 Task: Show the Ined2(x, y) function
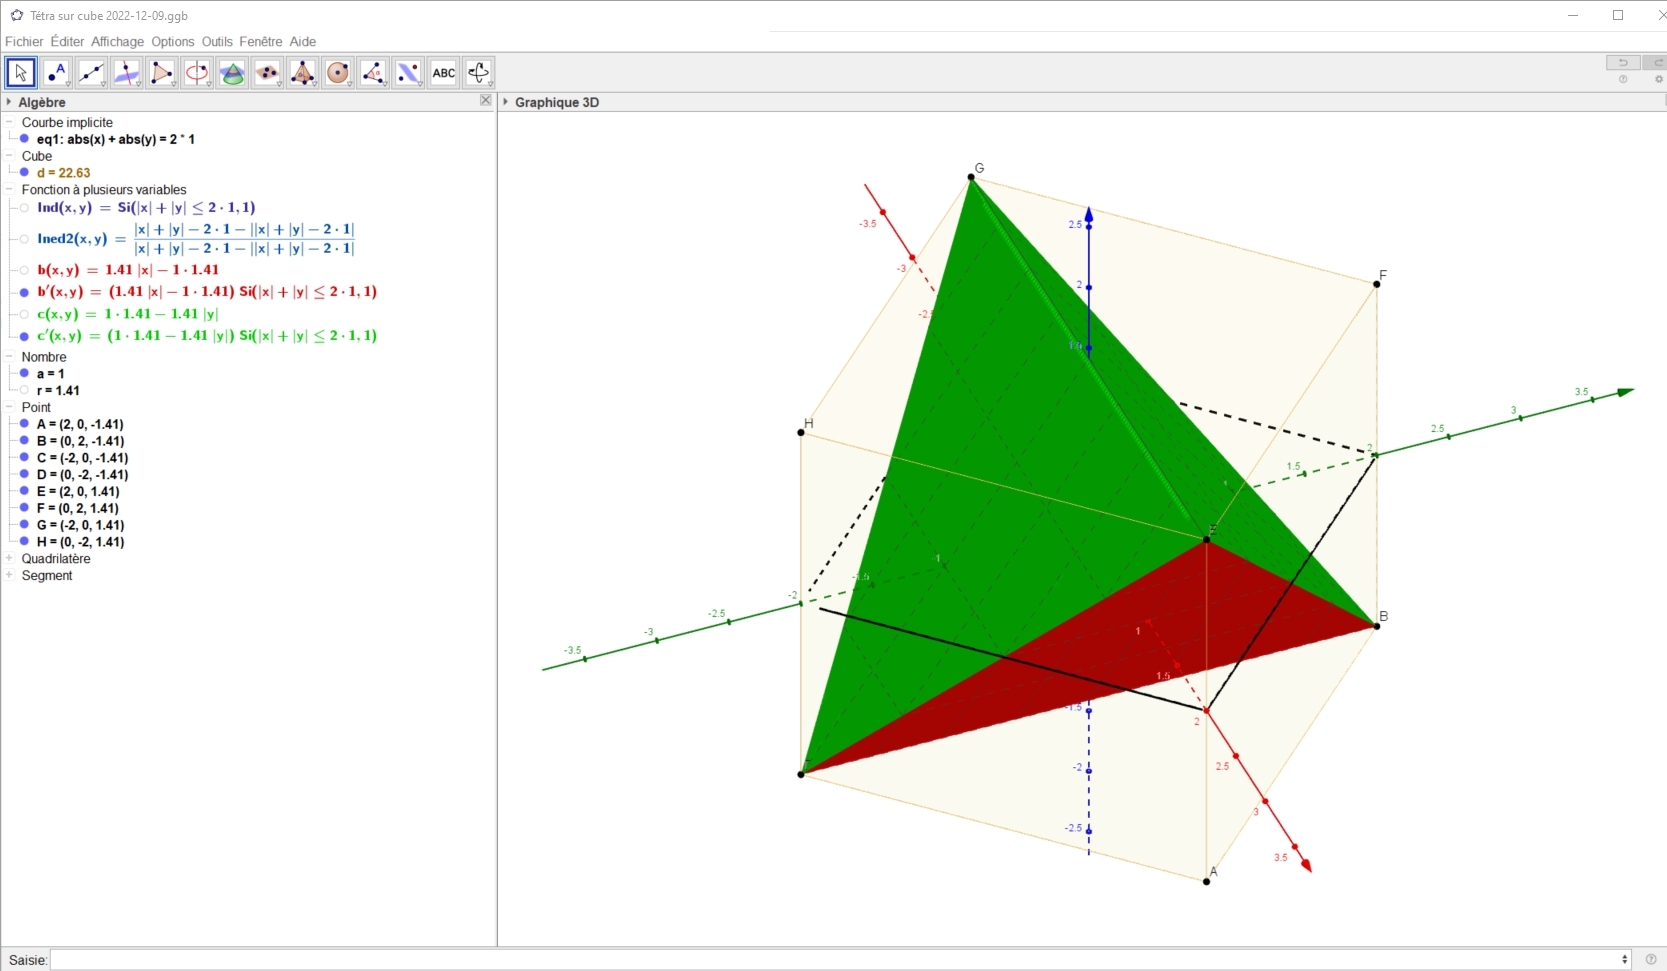tap(25, 239)
